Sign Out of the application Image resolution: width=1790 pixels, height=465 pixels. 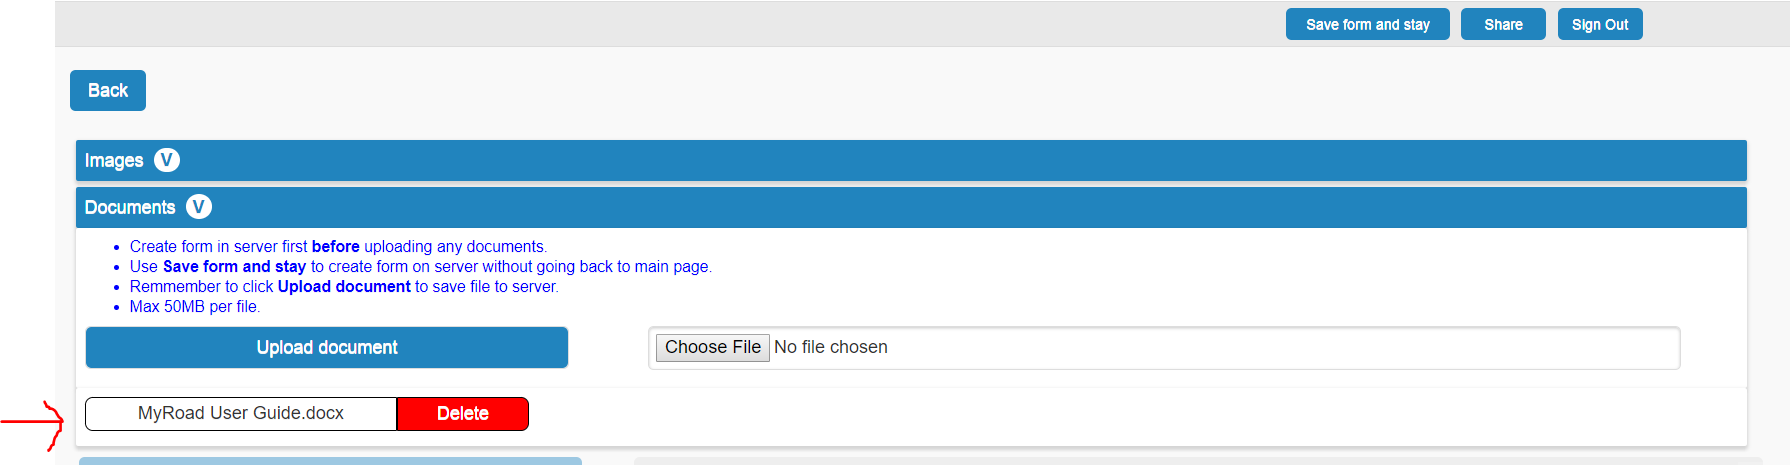(1599, 24)
